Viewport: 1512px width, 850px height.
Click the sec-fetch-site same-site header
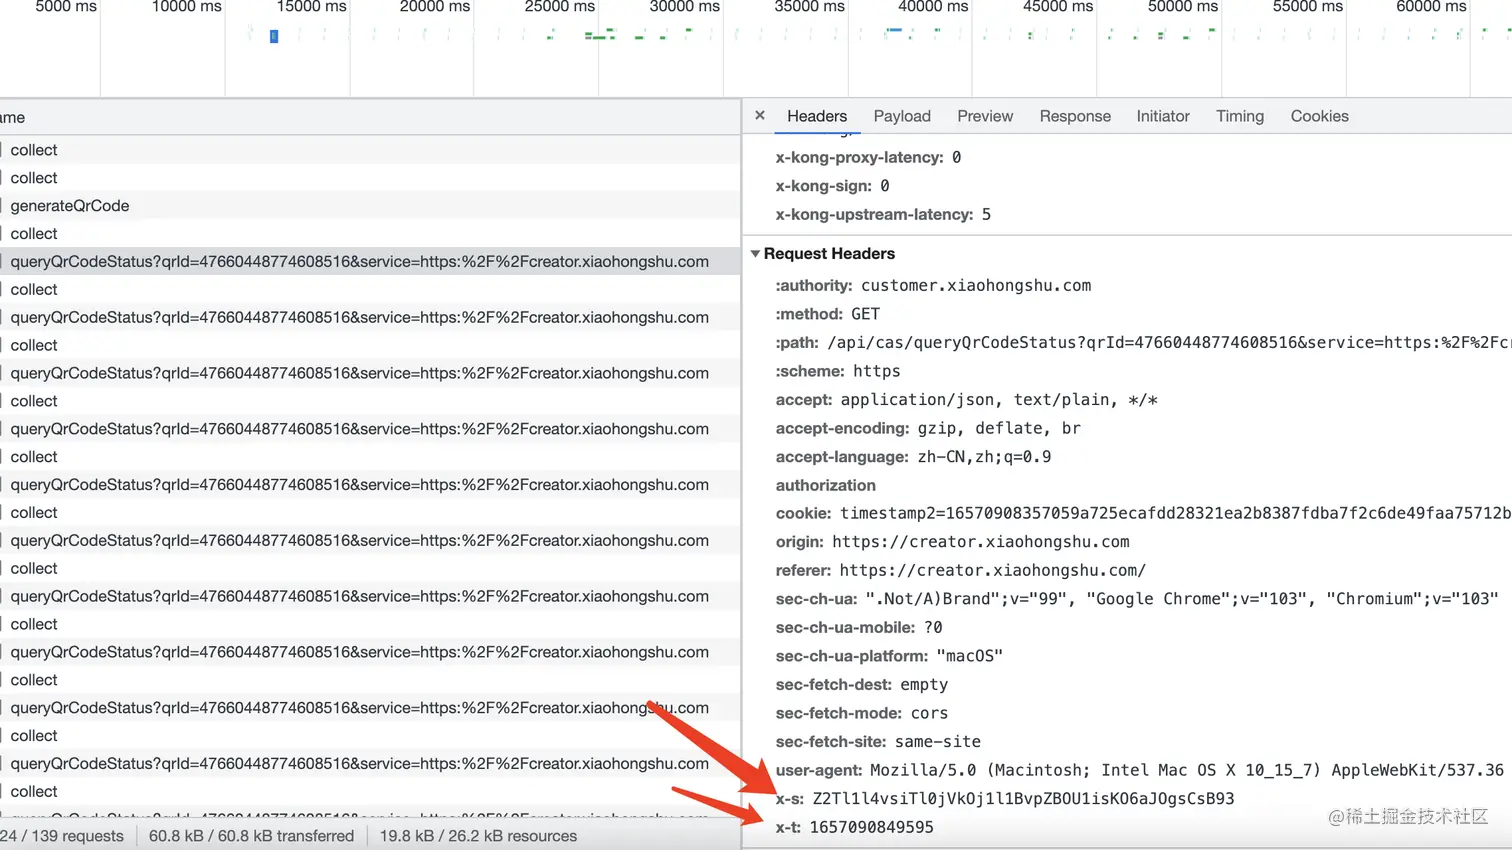(x=878, y=742)
